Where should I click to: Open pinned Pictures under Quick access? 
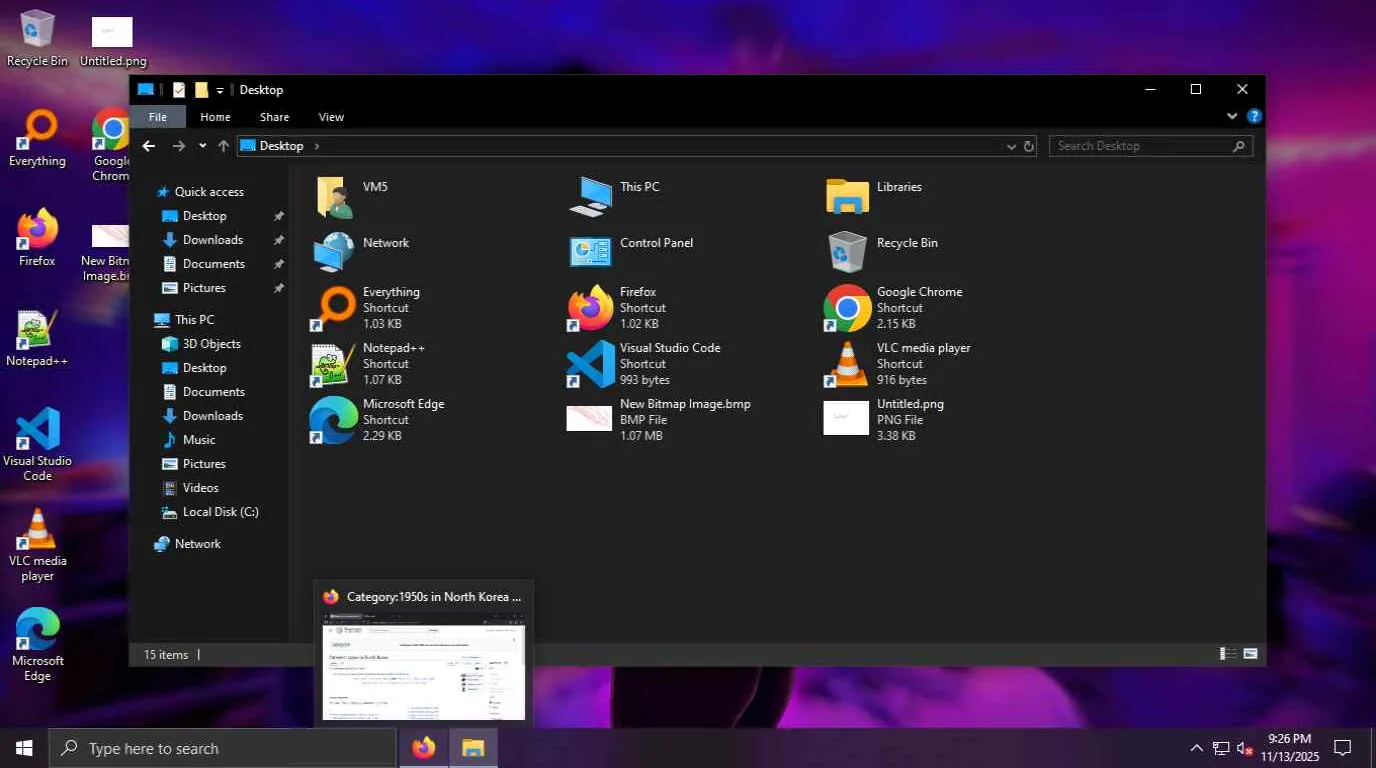[x=204, y=288]
